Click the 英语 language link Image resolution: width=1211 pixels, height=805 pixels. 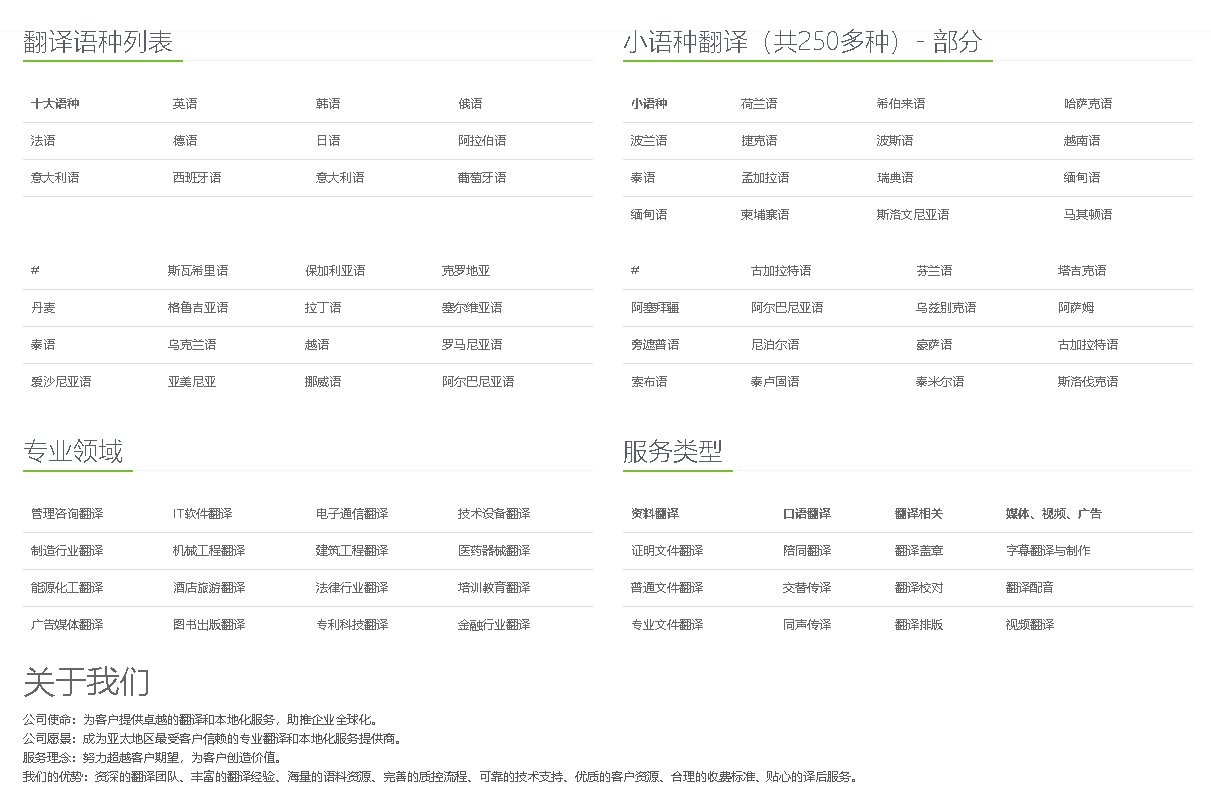pos(185,104)
